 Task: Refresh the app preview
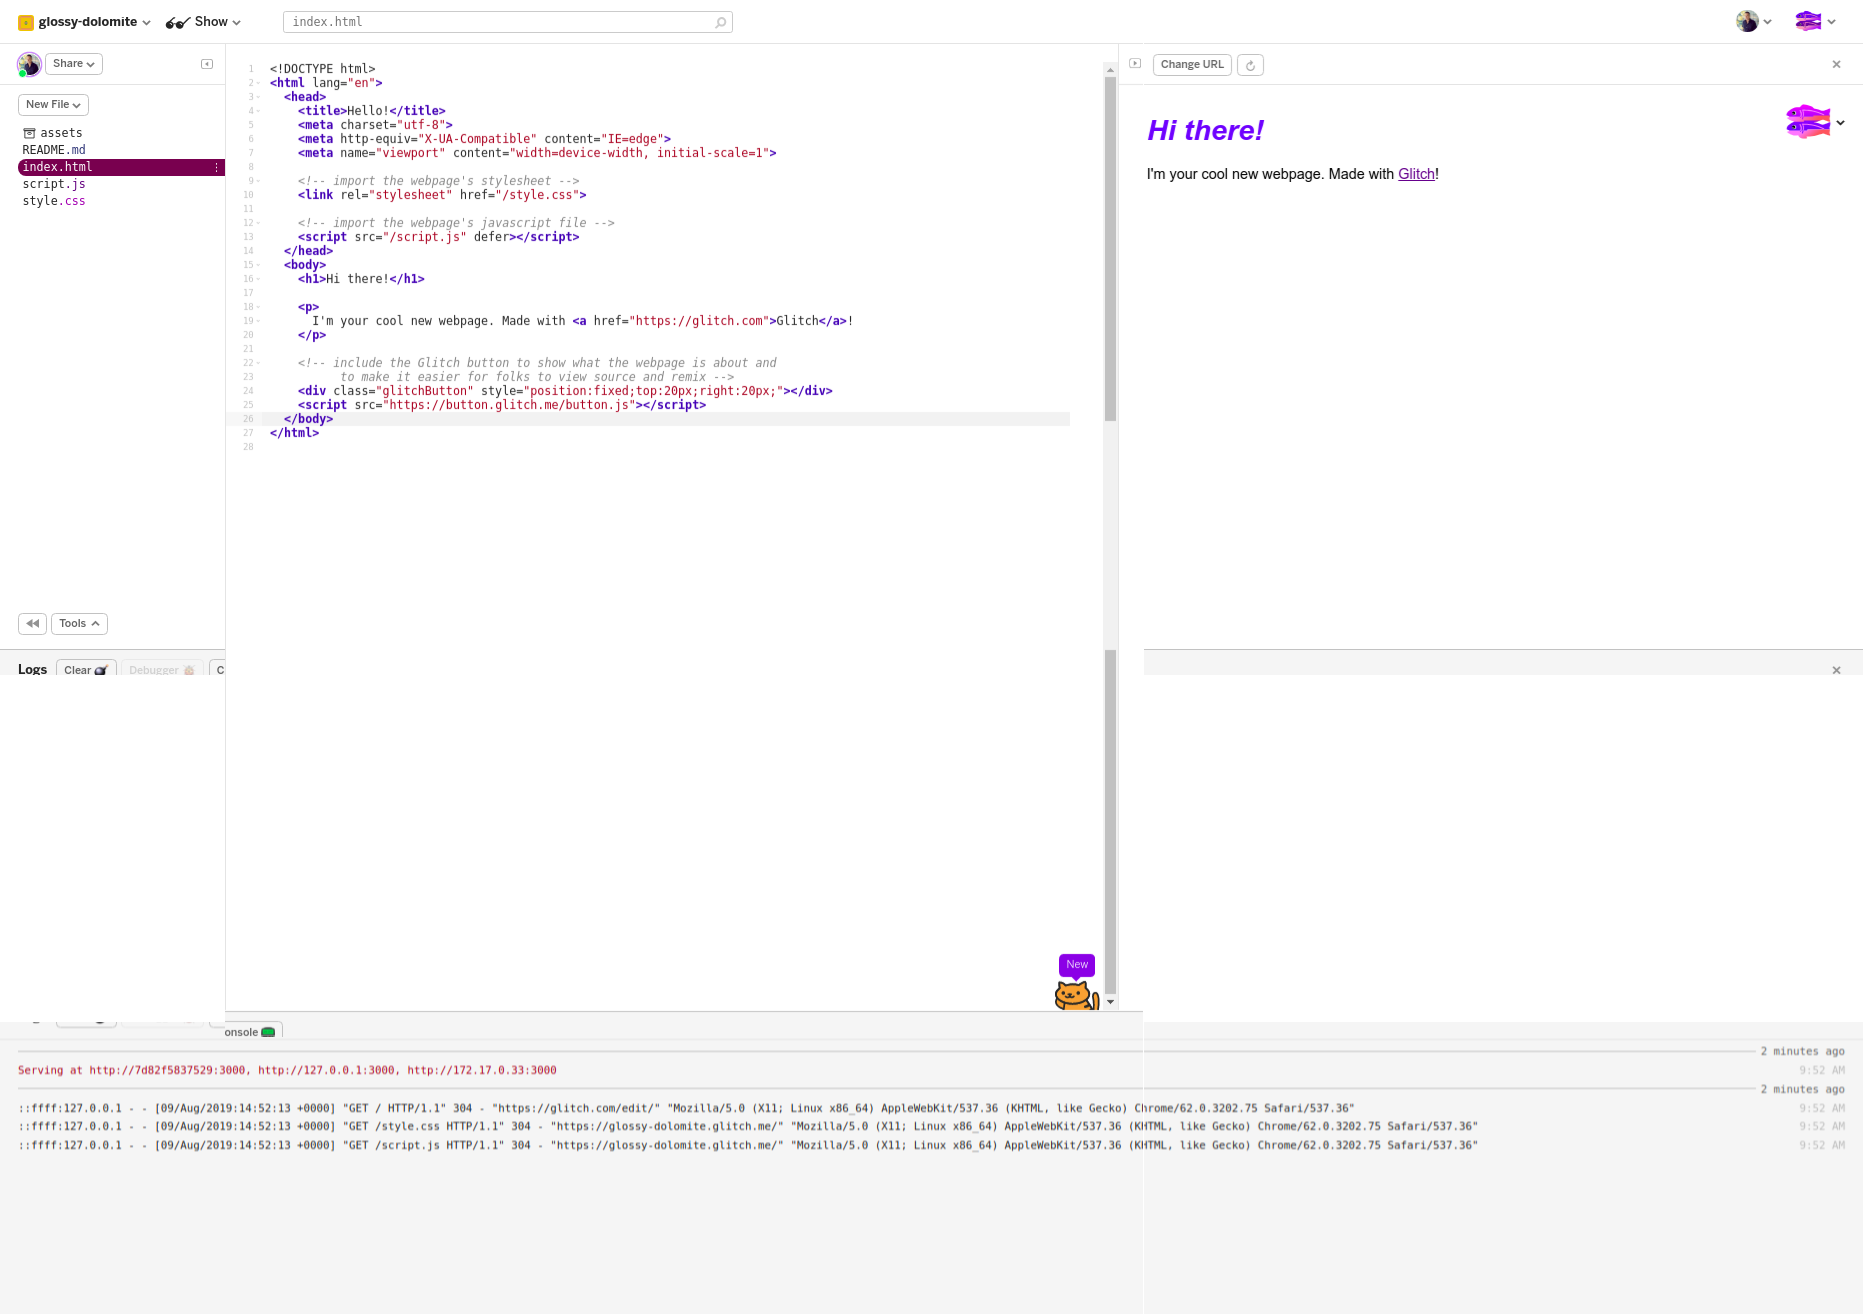pyautogui.click(x=1250, y=65)
